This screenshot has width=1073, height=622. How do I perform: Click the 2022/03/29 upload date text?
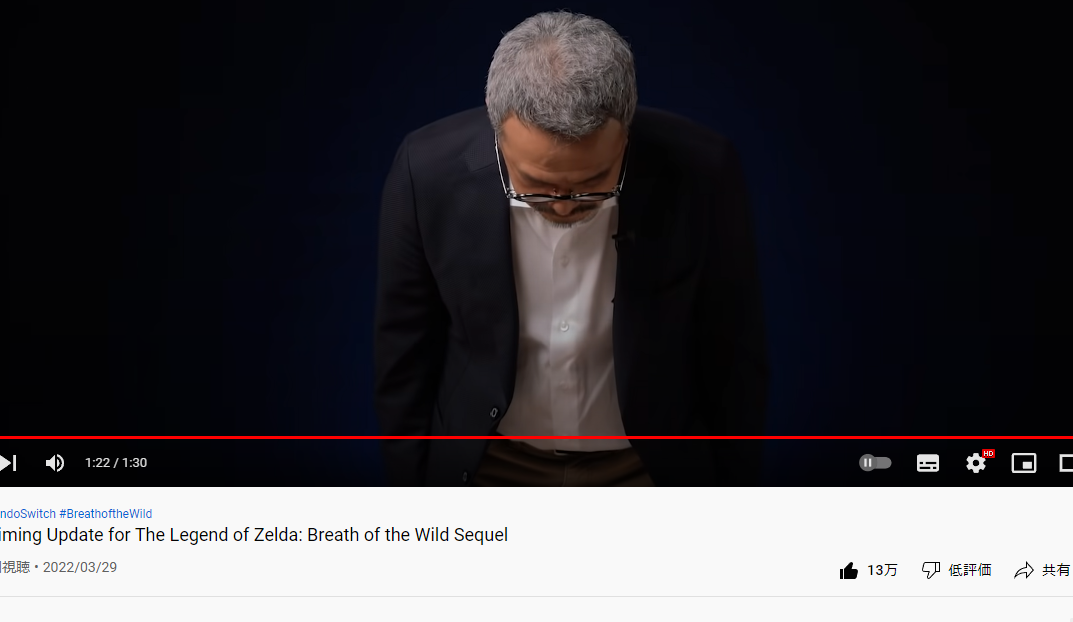click(x=80, y=567)
